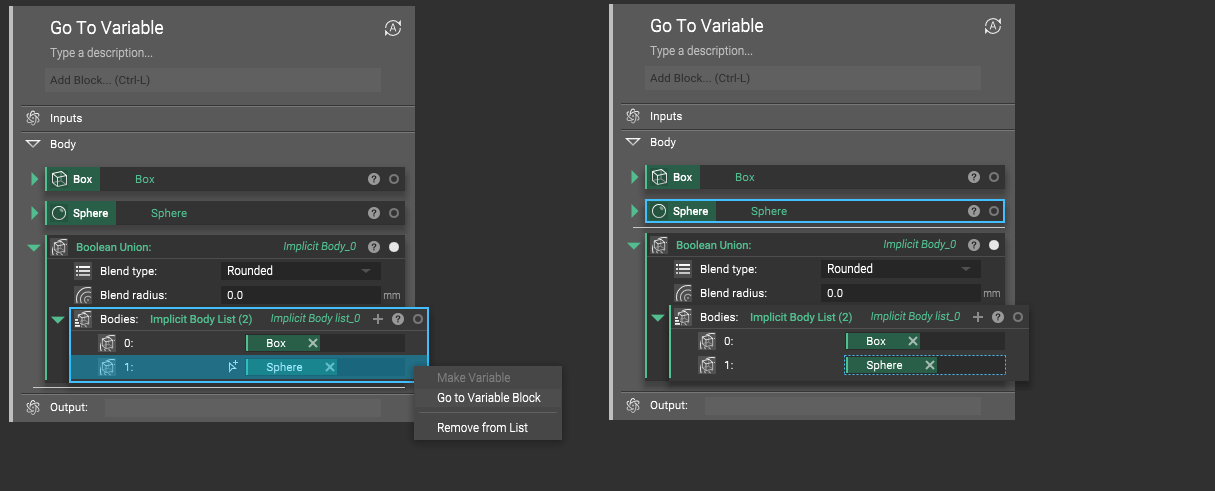Click the Blend radius value field in right panel

click(900, 293)
